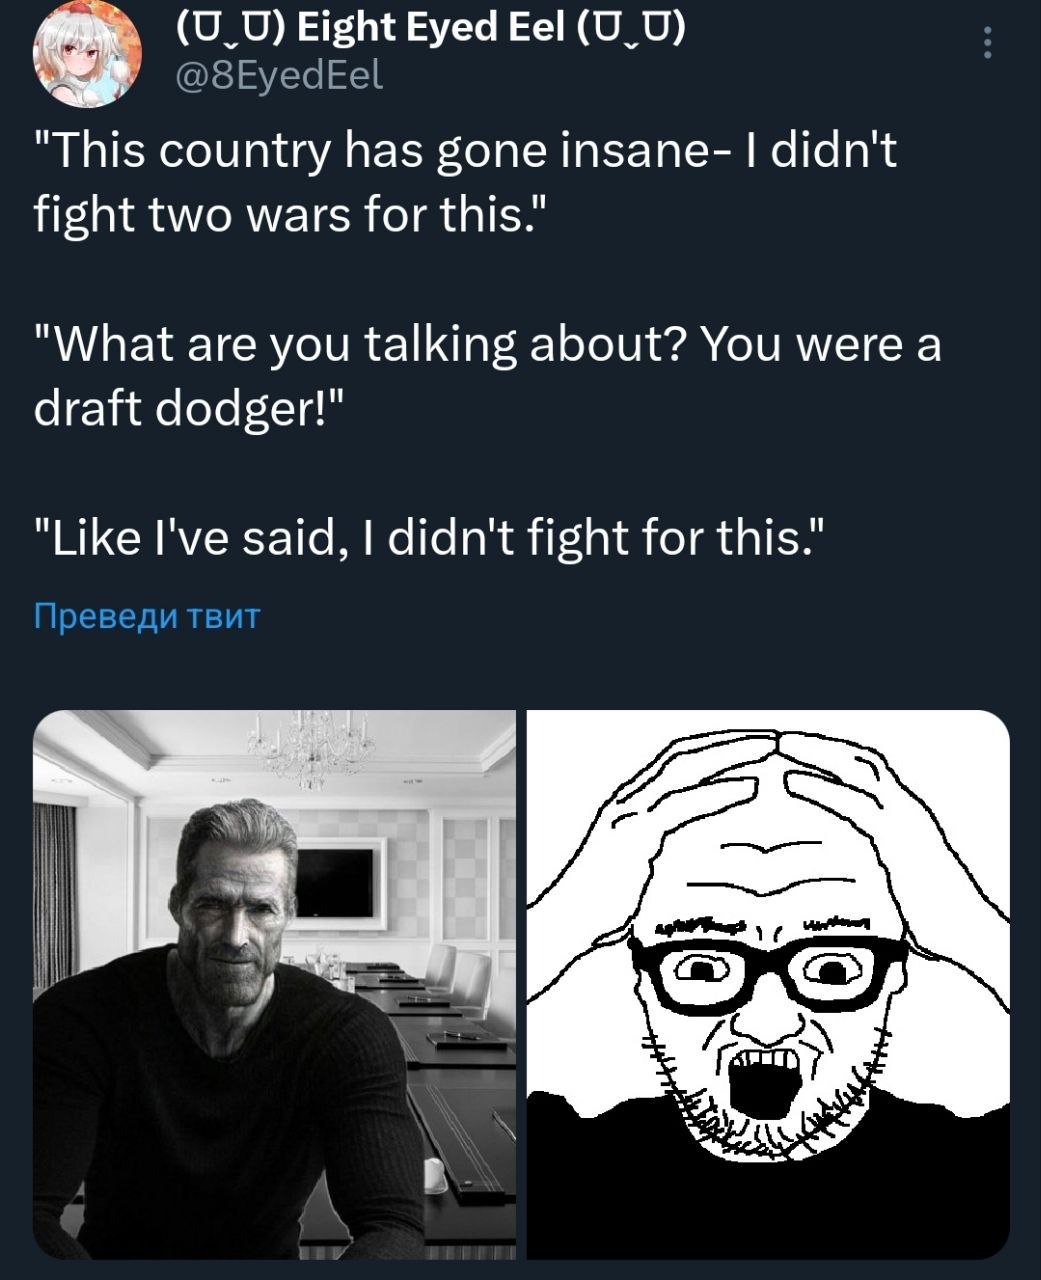The image size is (1041, 1280).
Task: Click the wojak's black glasses
Action: (768, 968)
